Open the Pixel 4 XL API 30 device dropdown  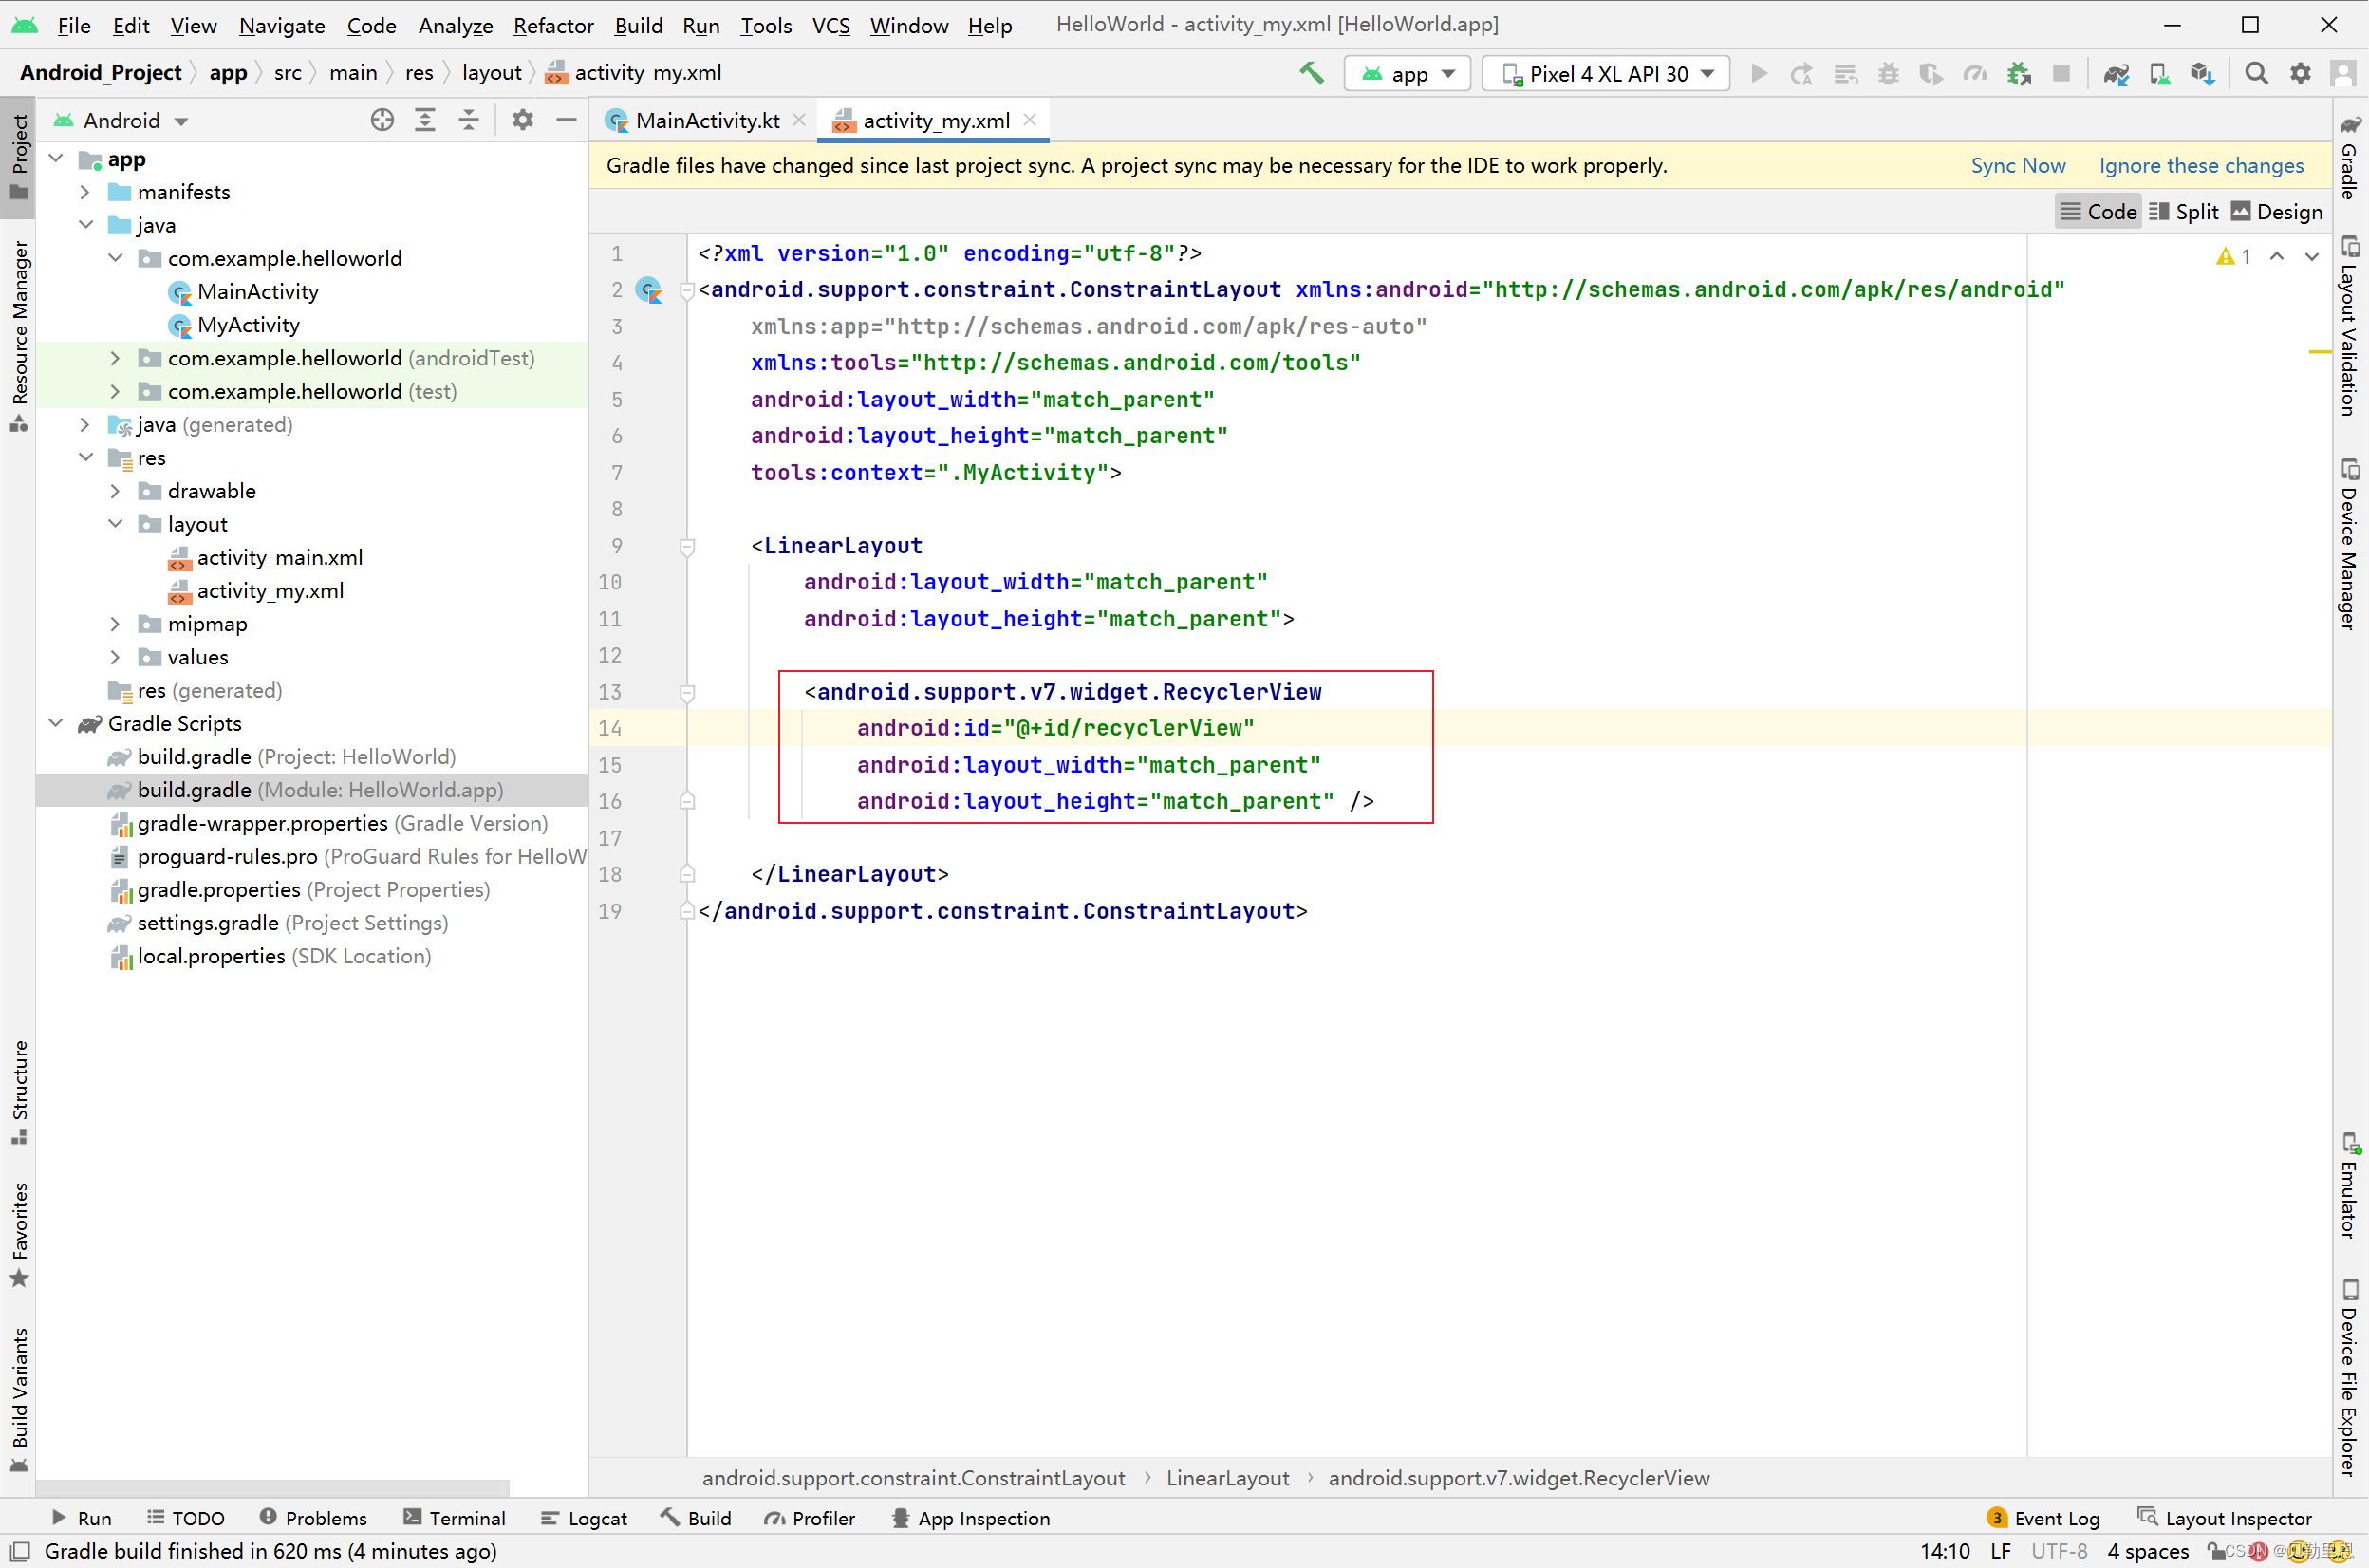(x=1606, y=74)
